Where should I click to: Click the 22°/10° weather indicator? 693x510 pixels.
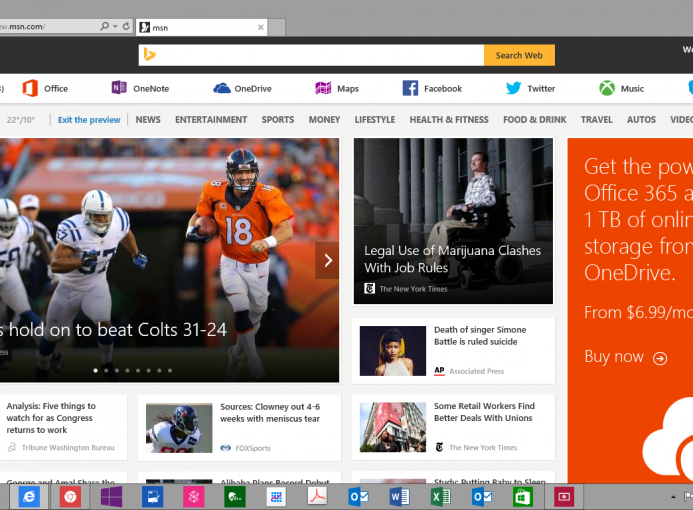coord(20,120)
